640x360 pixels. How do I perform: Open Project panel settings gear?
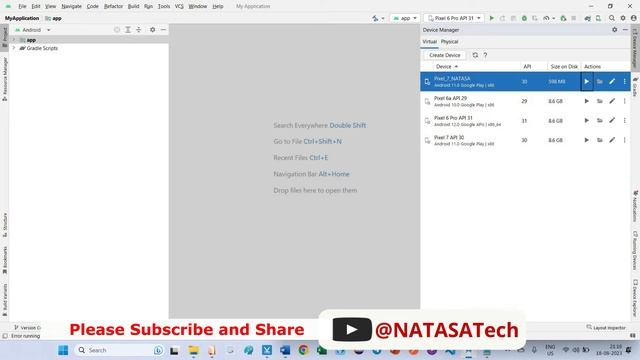click(152, 30)
